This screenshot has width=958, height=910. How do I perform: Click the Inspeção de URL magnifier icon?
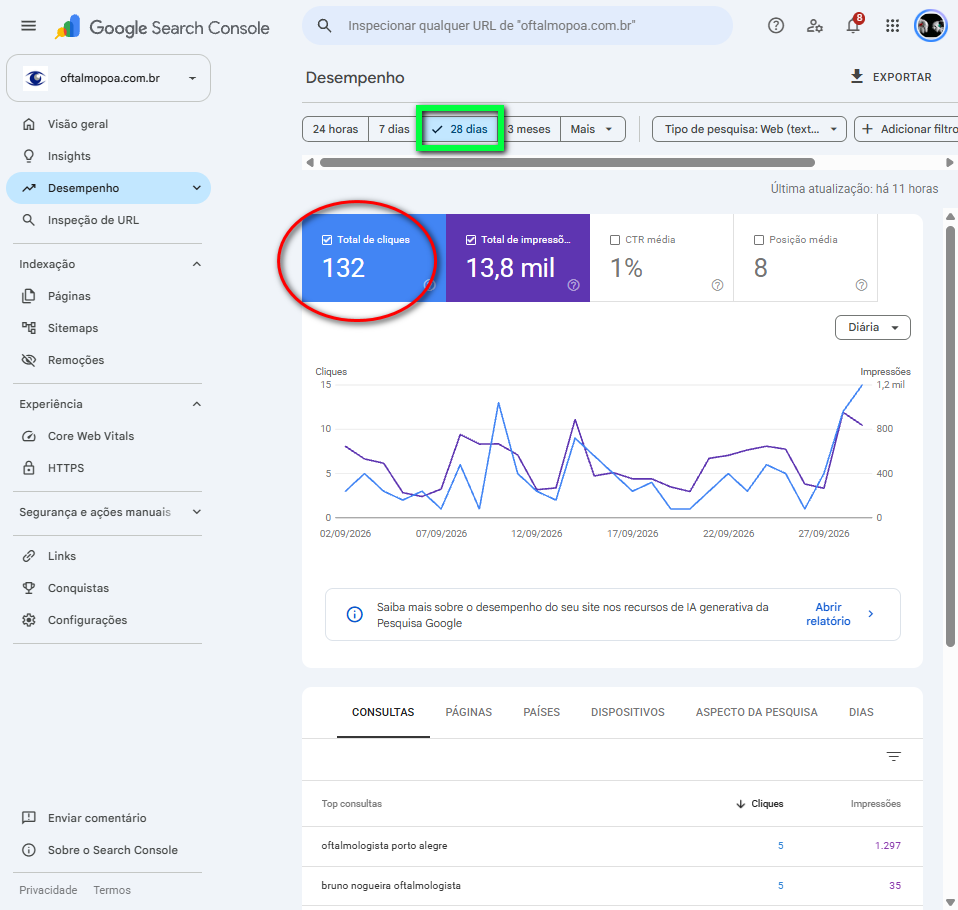tap(29, 220)
